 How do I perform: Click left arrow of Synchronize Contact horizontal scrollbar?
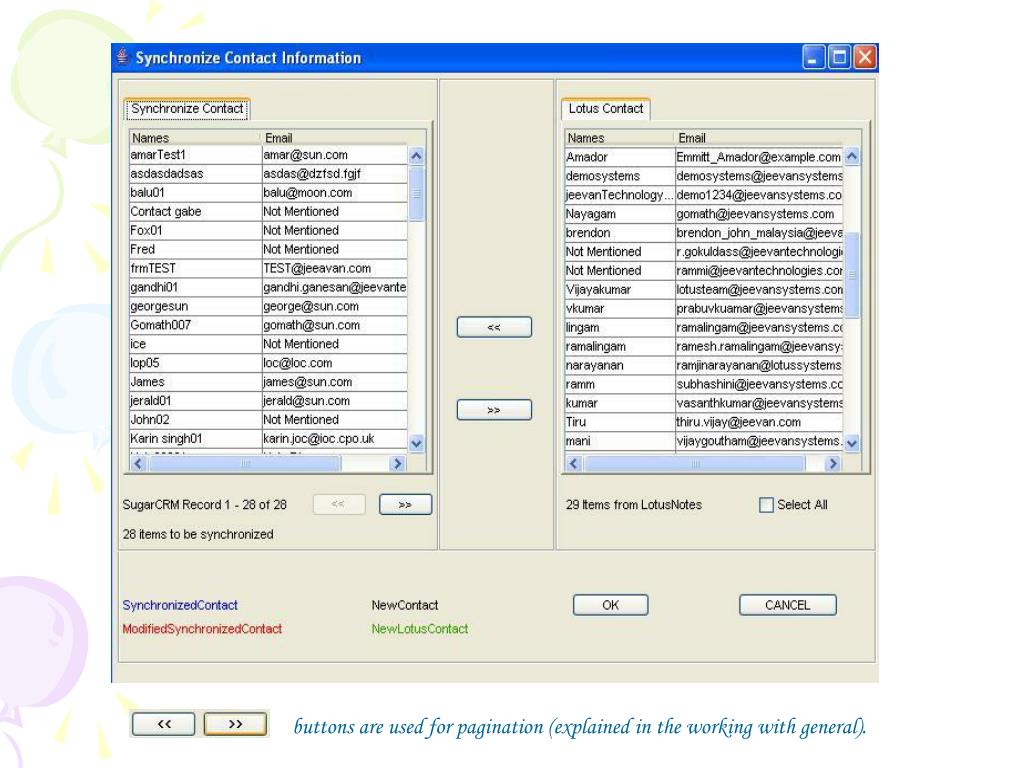138,463
